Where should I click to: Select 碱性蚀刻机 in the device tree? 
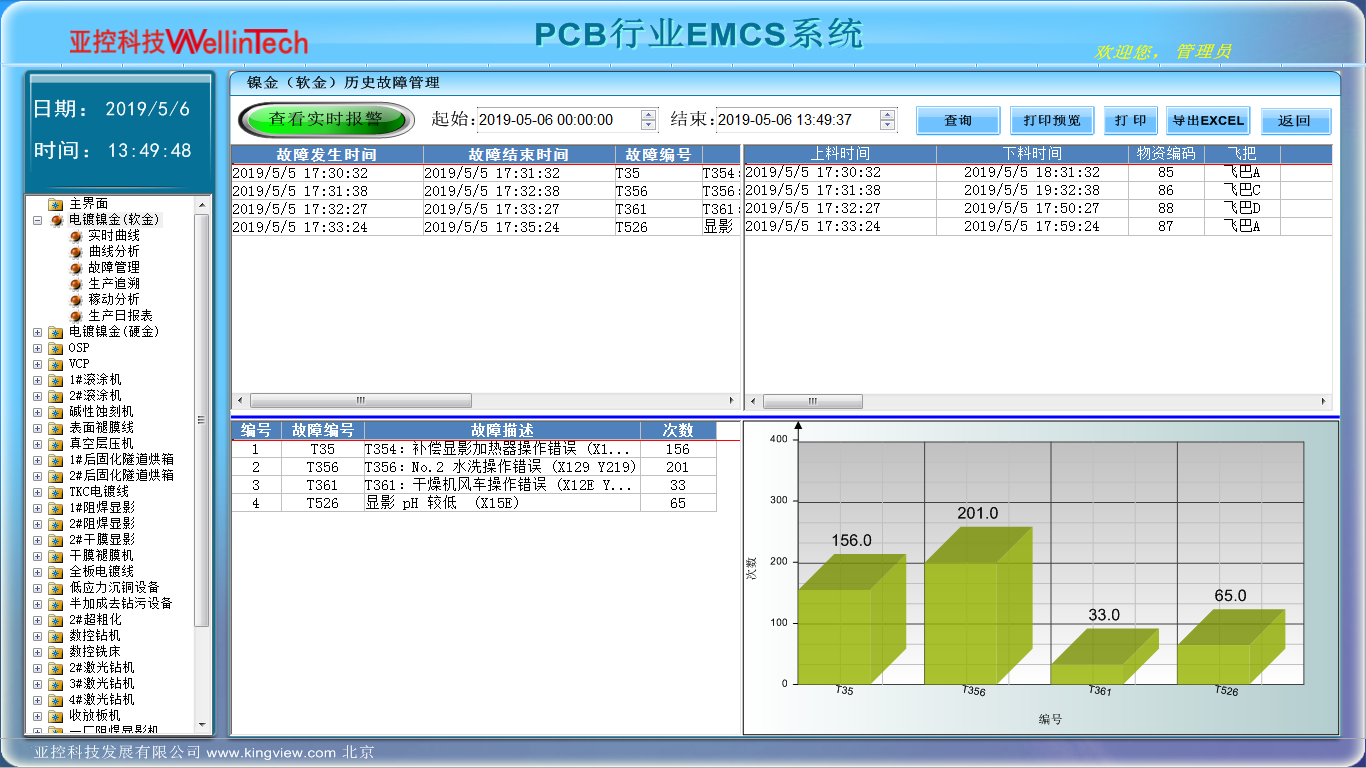[100, 412]
